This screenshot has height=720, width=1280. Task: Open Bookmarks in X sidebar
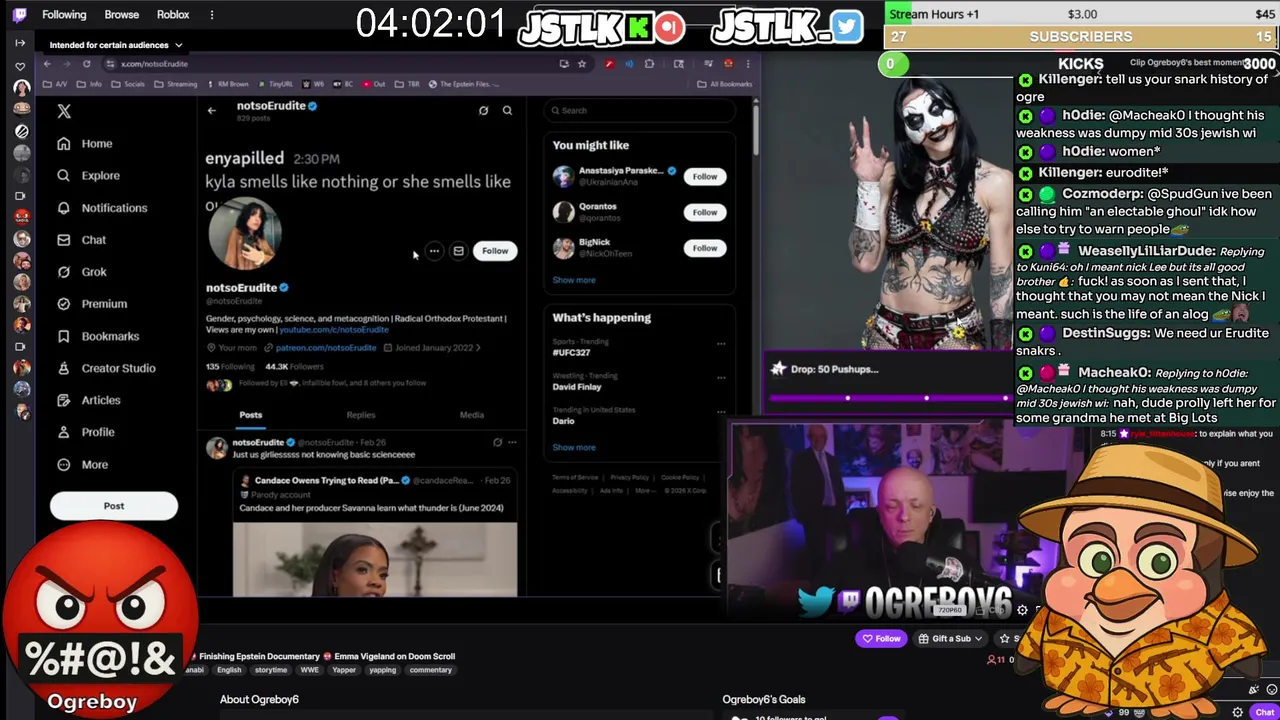coord(97,336)
